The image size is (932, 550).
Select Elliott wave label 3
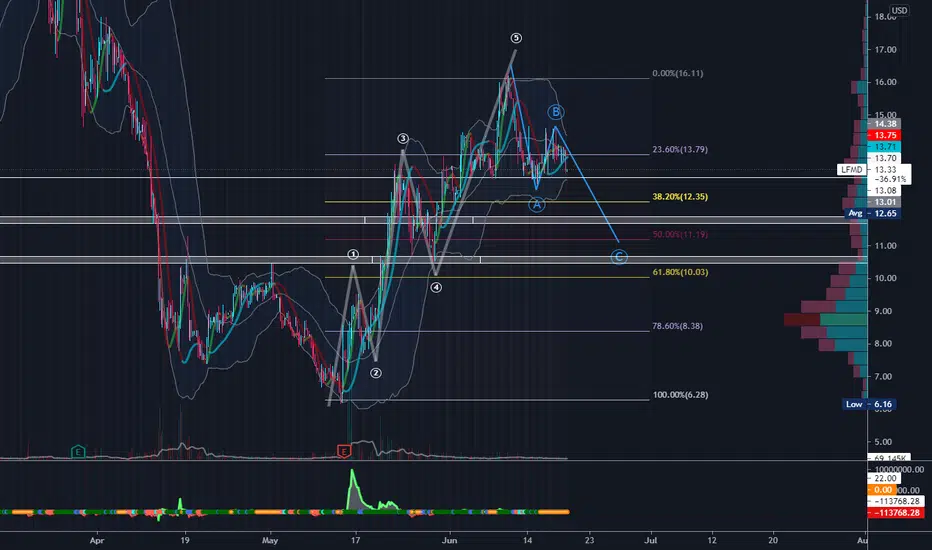pos(403,139)
